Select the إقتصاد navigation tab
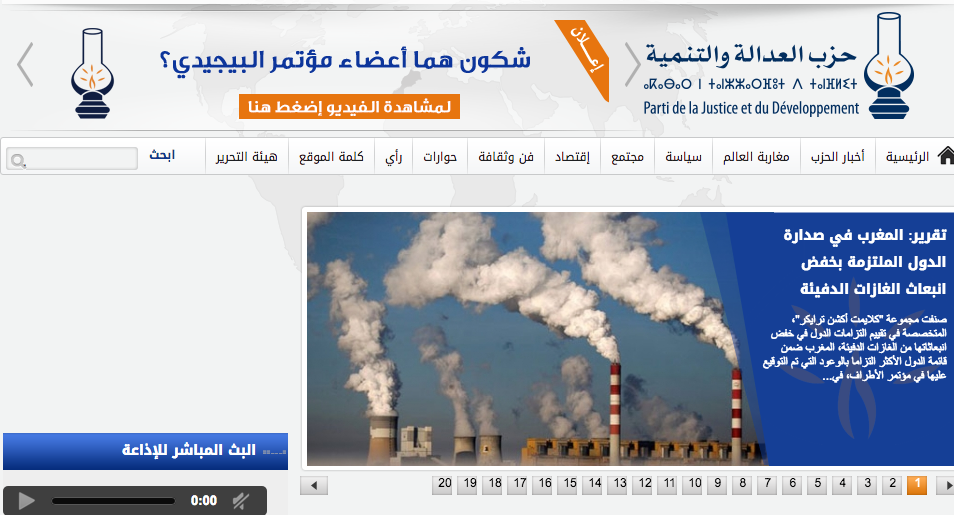Viewport: 954px width, 515px height. (572, 157)
